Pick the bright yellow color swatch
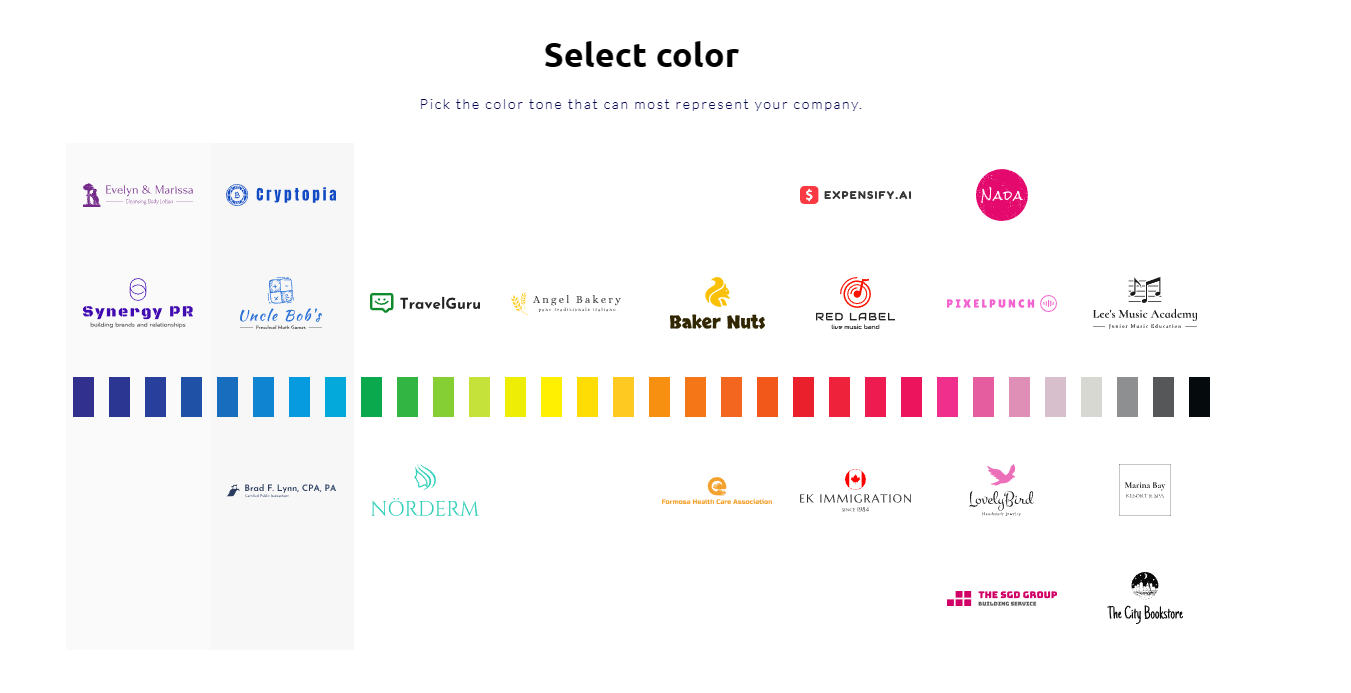This screenshot has width=1351, height=693. pos(551,397)
